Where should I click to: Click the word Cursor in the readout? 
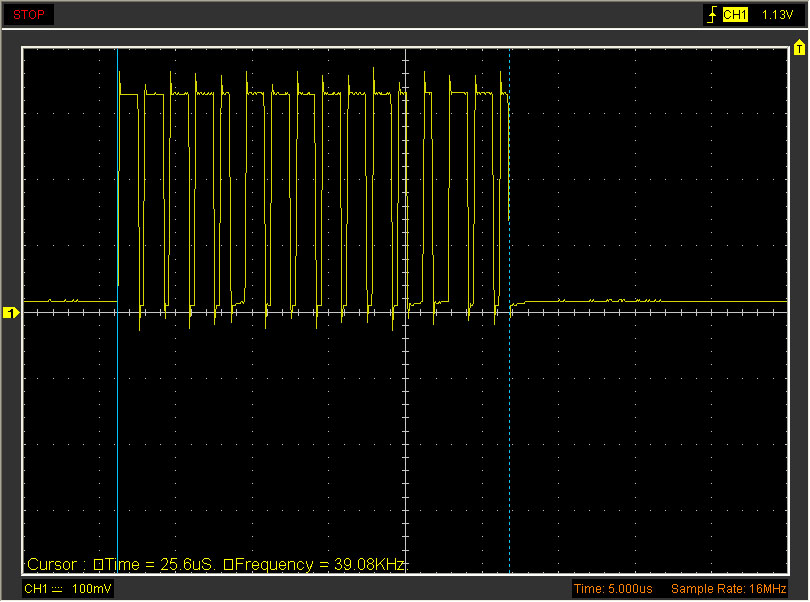[52, 564]
